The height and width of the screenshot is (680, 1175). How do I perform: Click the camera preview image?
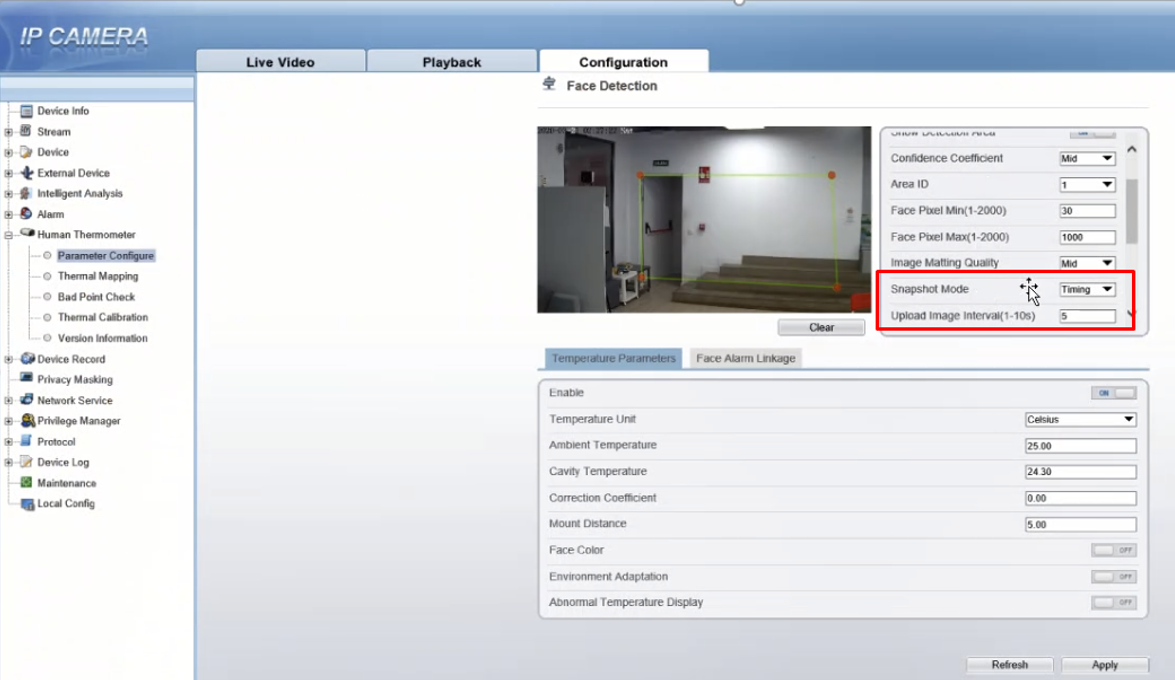[x=704, y=220]
